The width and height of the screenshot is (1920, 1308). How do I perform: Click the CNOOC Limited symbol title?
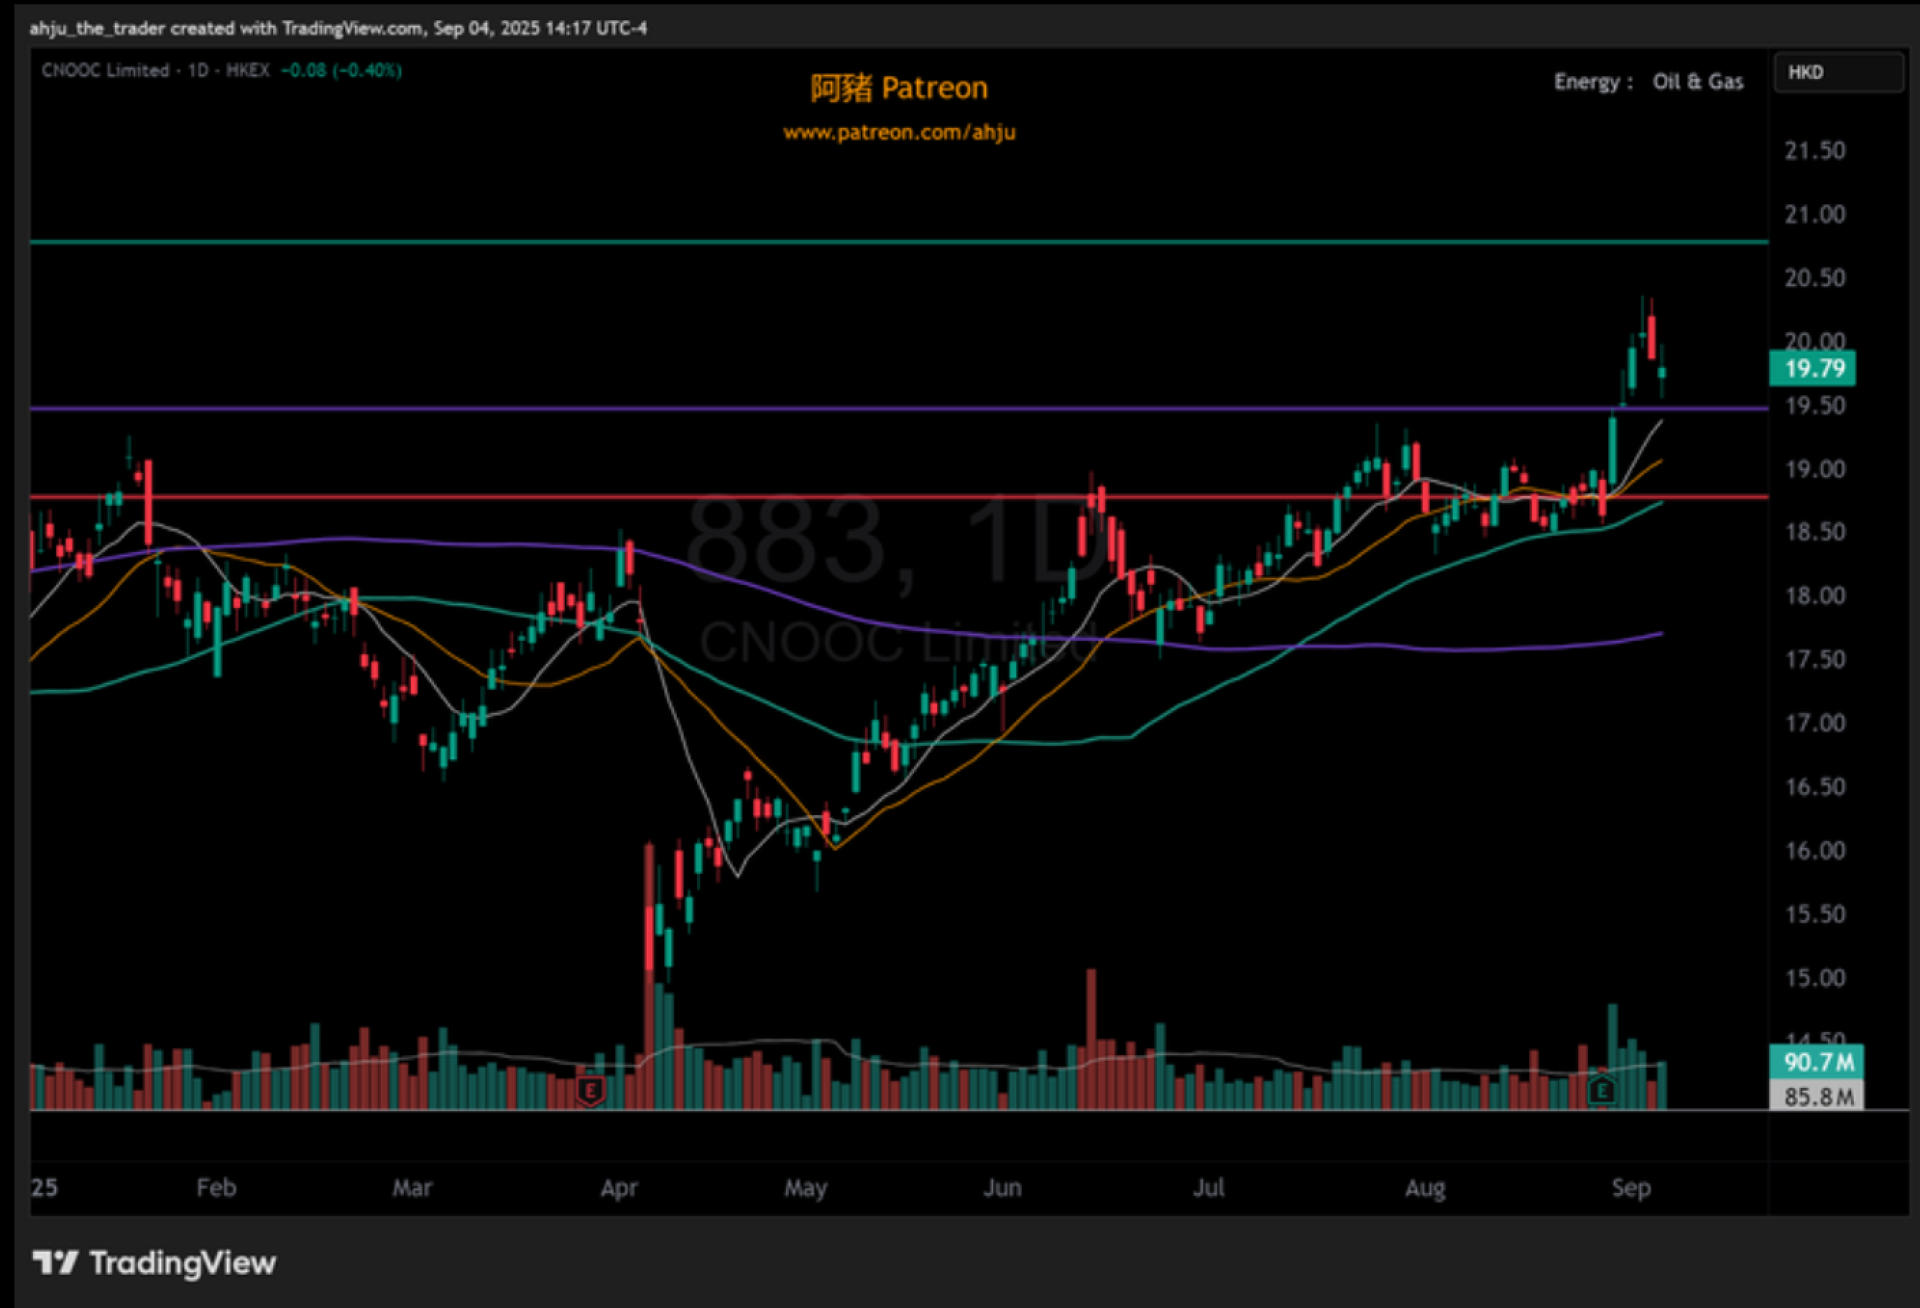(105, 70)
